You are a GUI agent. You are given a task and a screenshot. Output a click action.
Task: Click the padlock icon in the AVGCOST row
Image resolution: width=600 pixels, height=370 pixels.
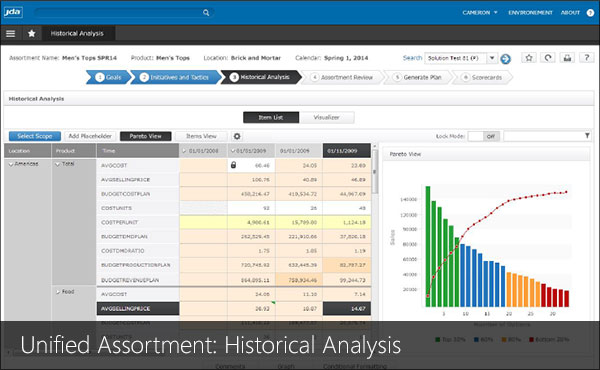(233, 165)
